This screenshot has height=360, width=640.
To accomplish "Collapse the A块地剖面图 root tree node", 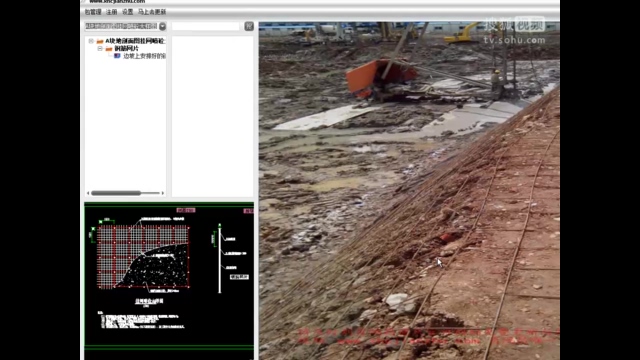I will coord(91,41).
